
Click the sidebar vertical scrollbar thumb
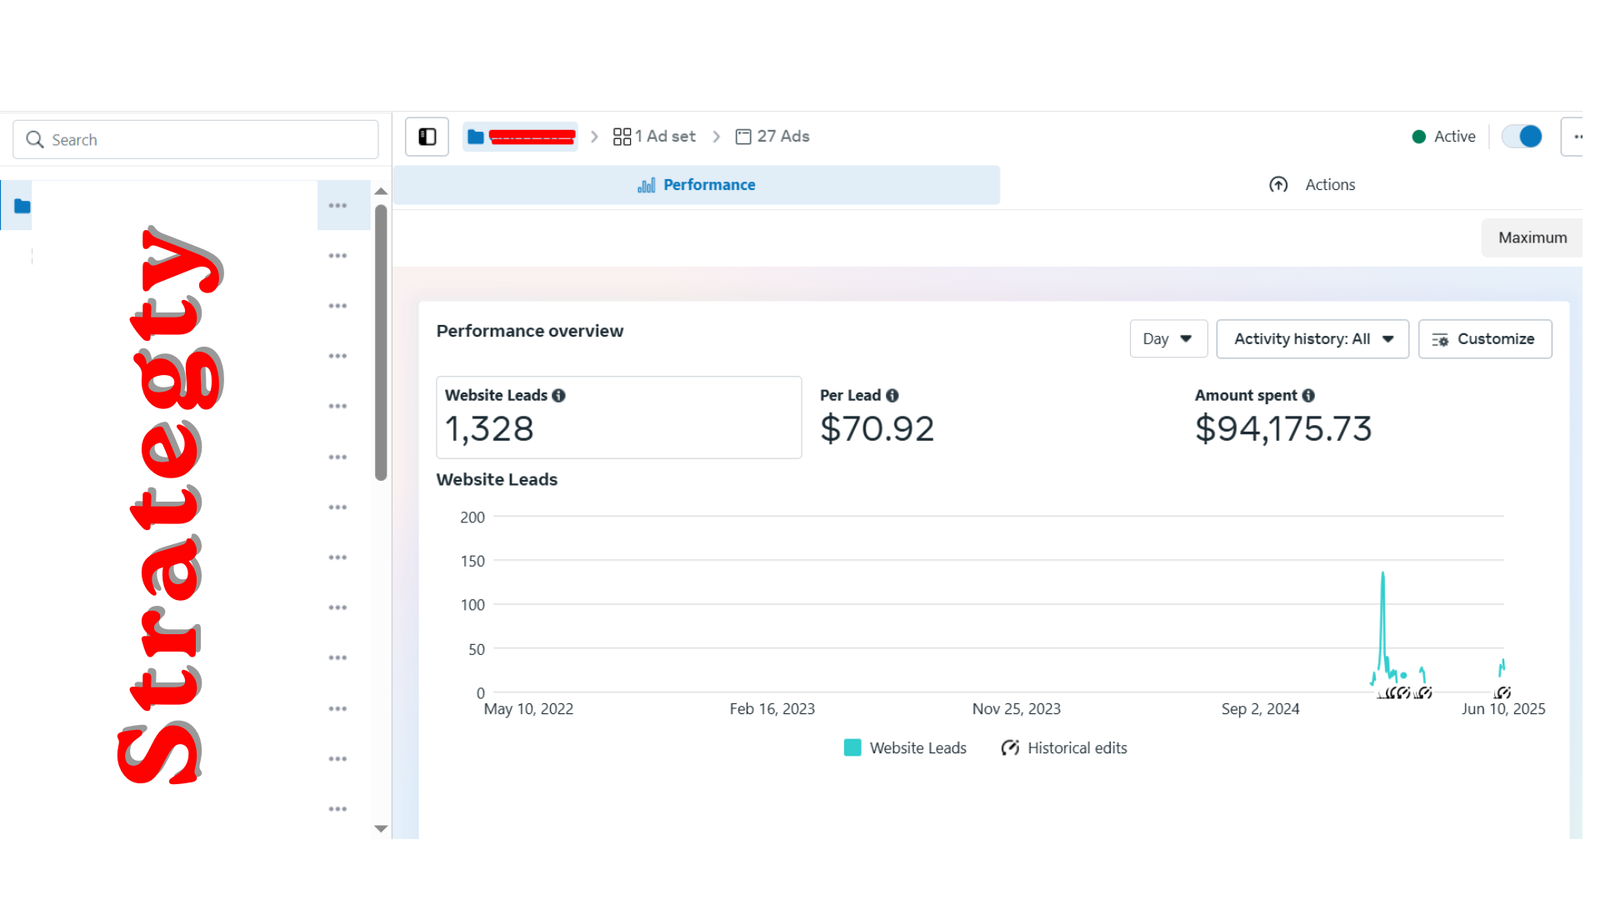click(381, 343)
